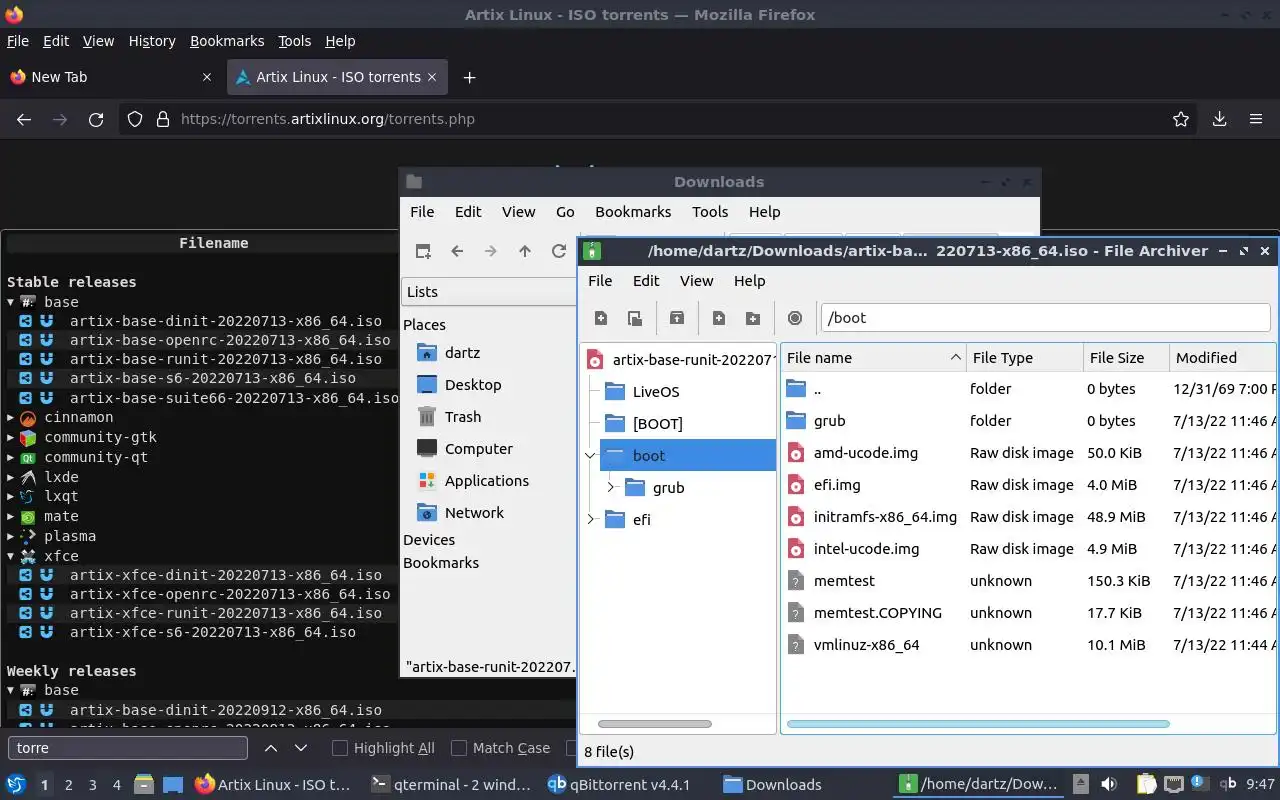Image resolution: width=1280 pixels, height=800 pixels.
Task: Select memtest.COPYING in archive file list
Action: point(878,613)
